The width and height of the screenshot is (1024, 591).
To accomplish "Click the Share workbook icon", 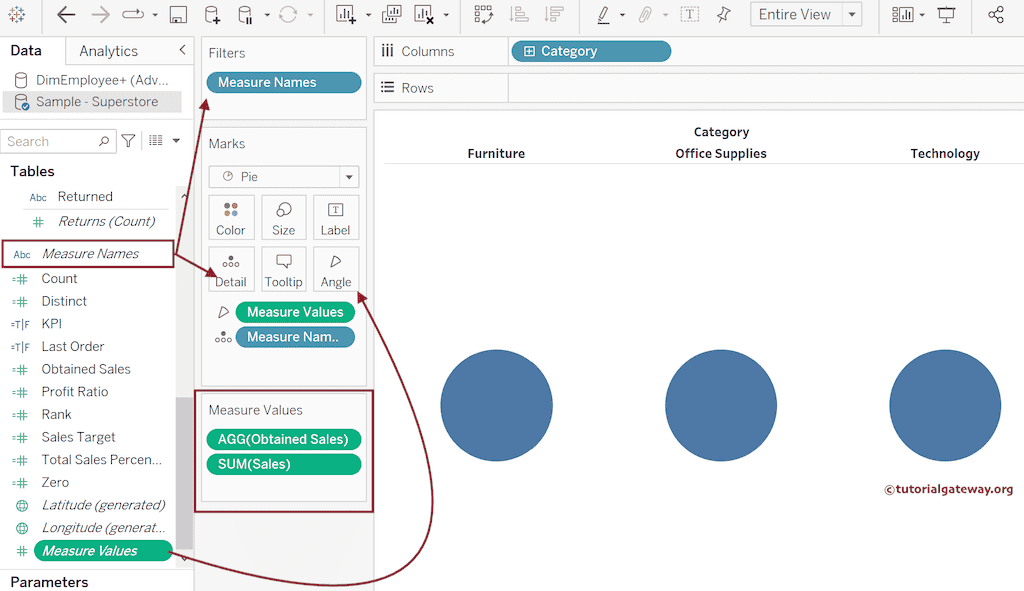I will 996,14.
